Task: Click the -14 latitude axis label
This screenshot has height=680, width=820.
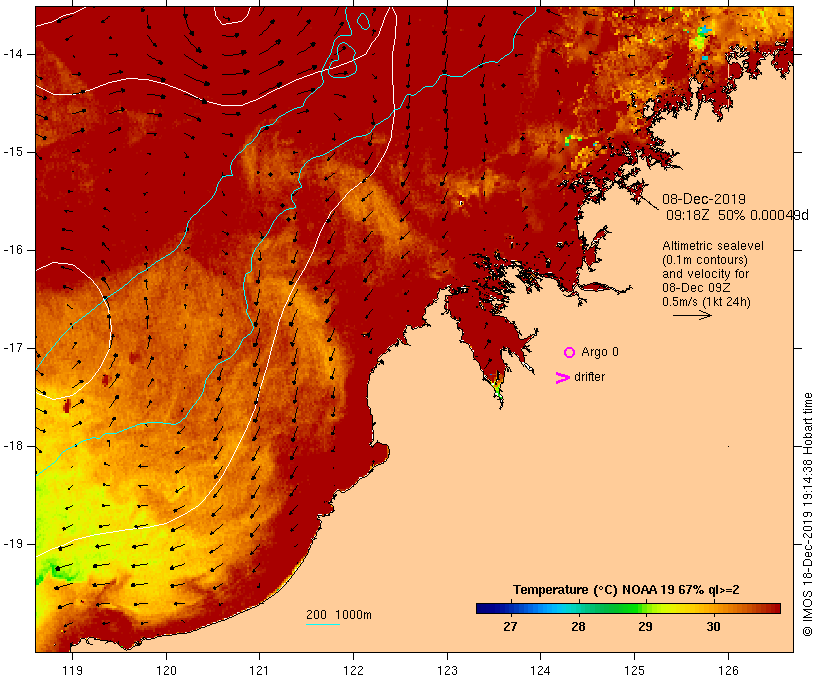Action: click(x=13, y=54)
